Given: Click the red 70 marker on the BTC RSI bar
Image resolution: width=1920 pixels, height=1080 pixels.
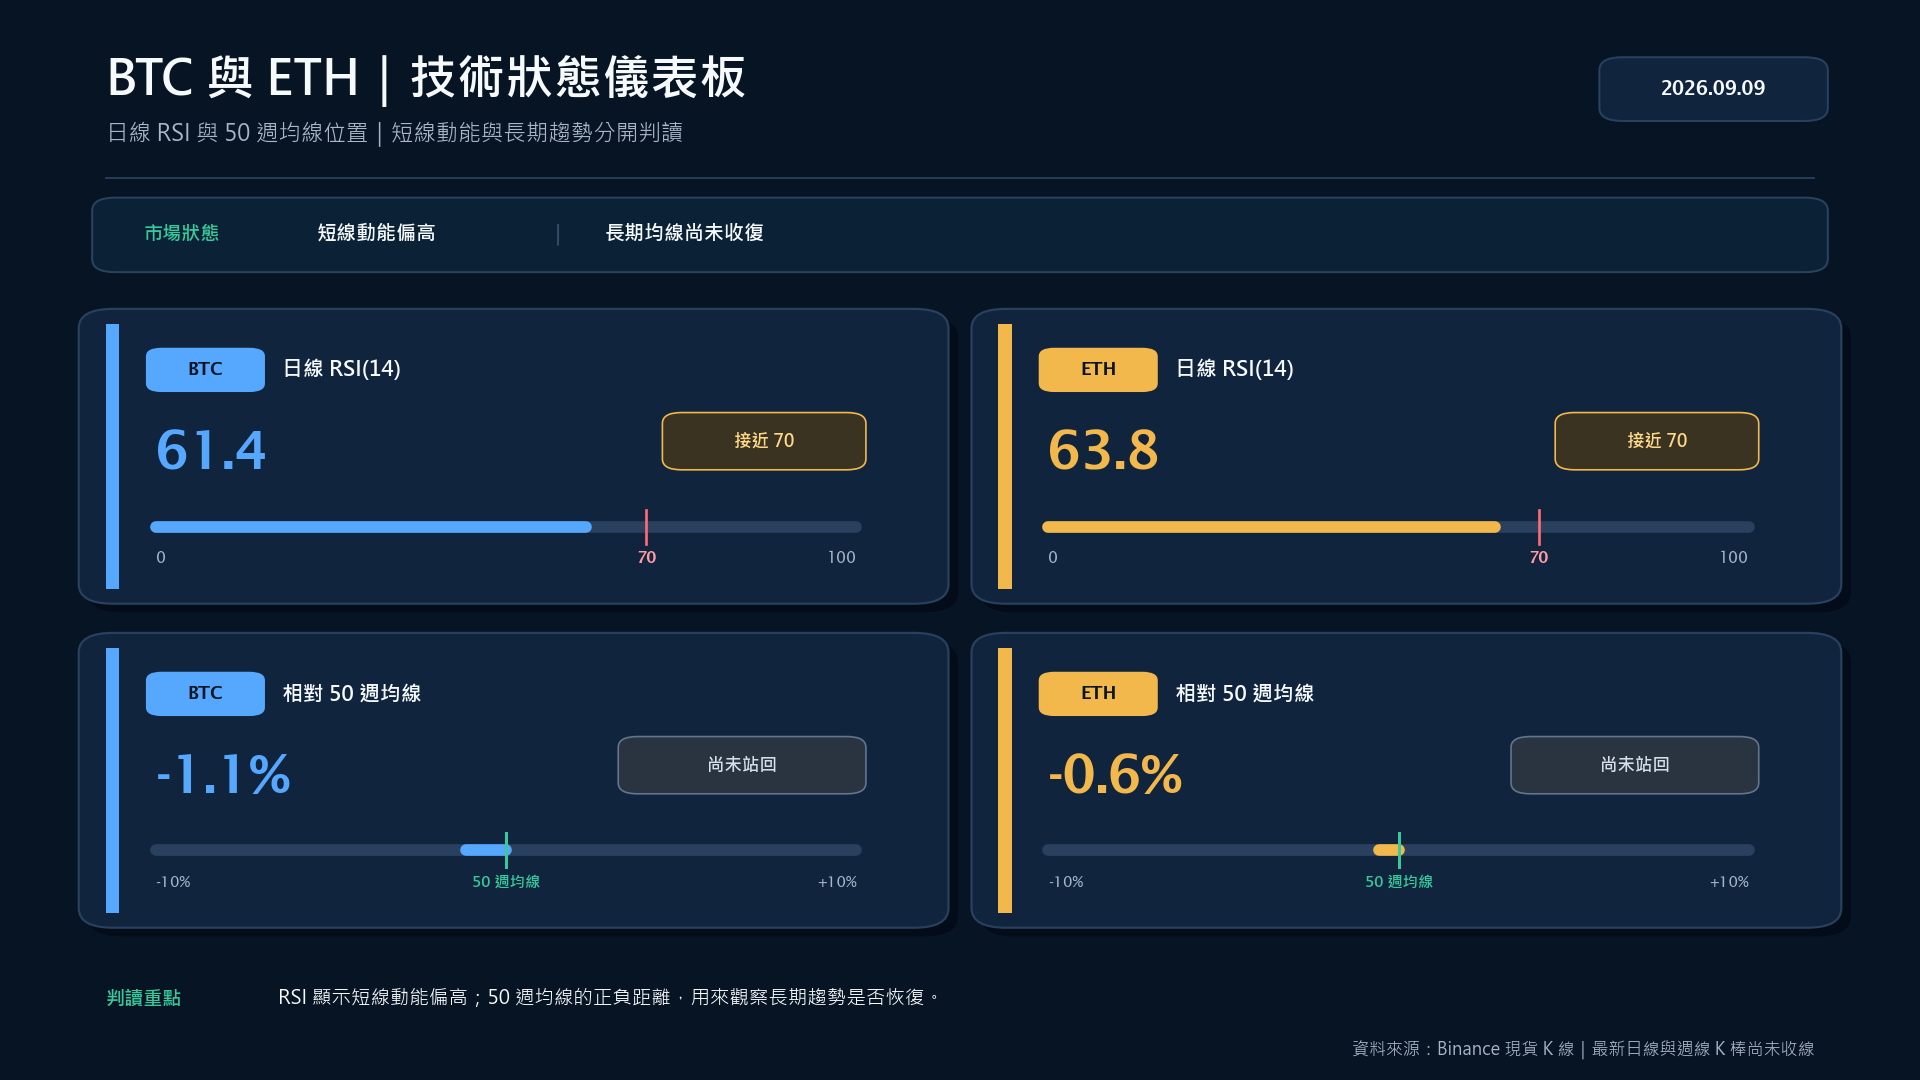Looking at the screenshot, I should 646,527.
